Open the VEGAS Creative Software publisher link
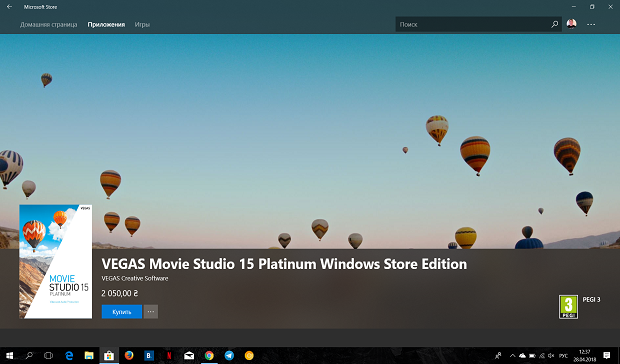Screen dimensions: 620x364 pos(135,279)
